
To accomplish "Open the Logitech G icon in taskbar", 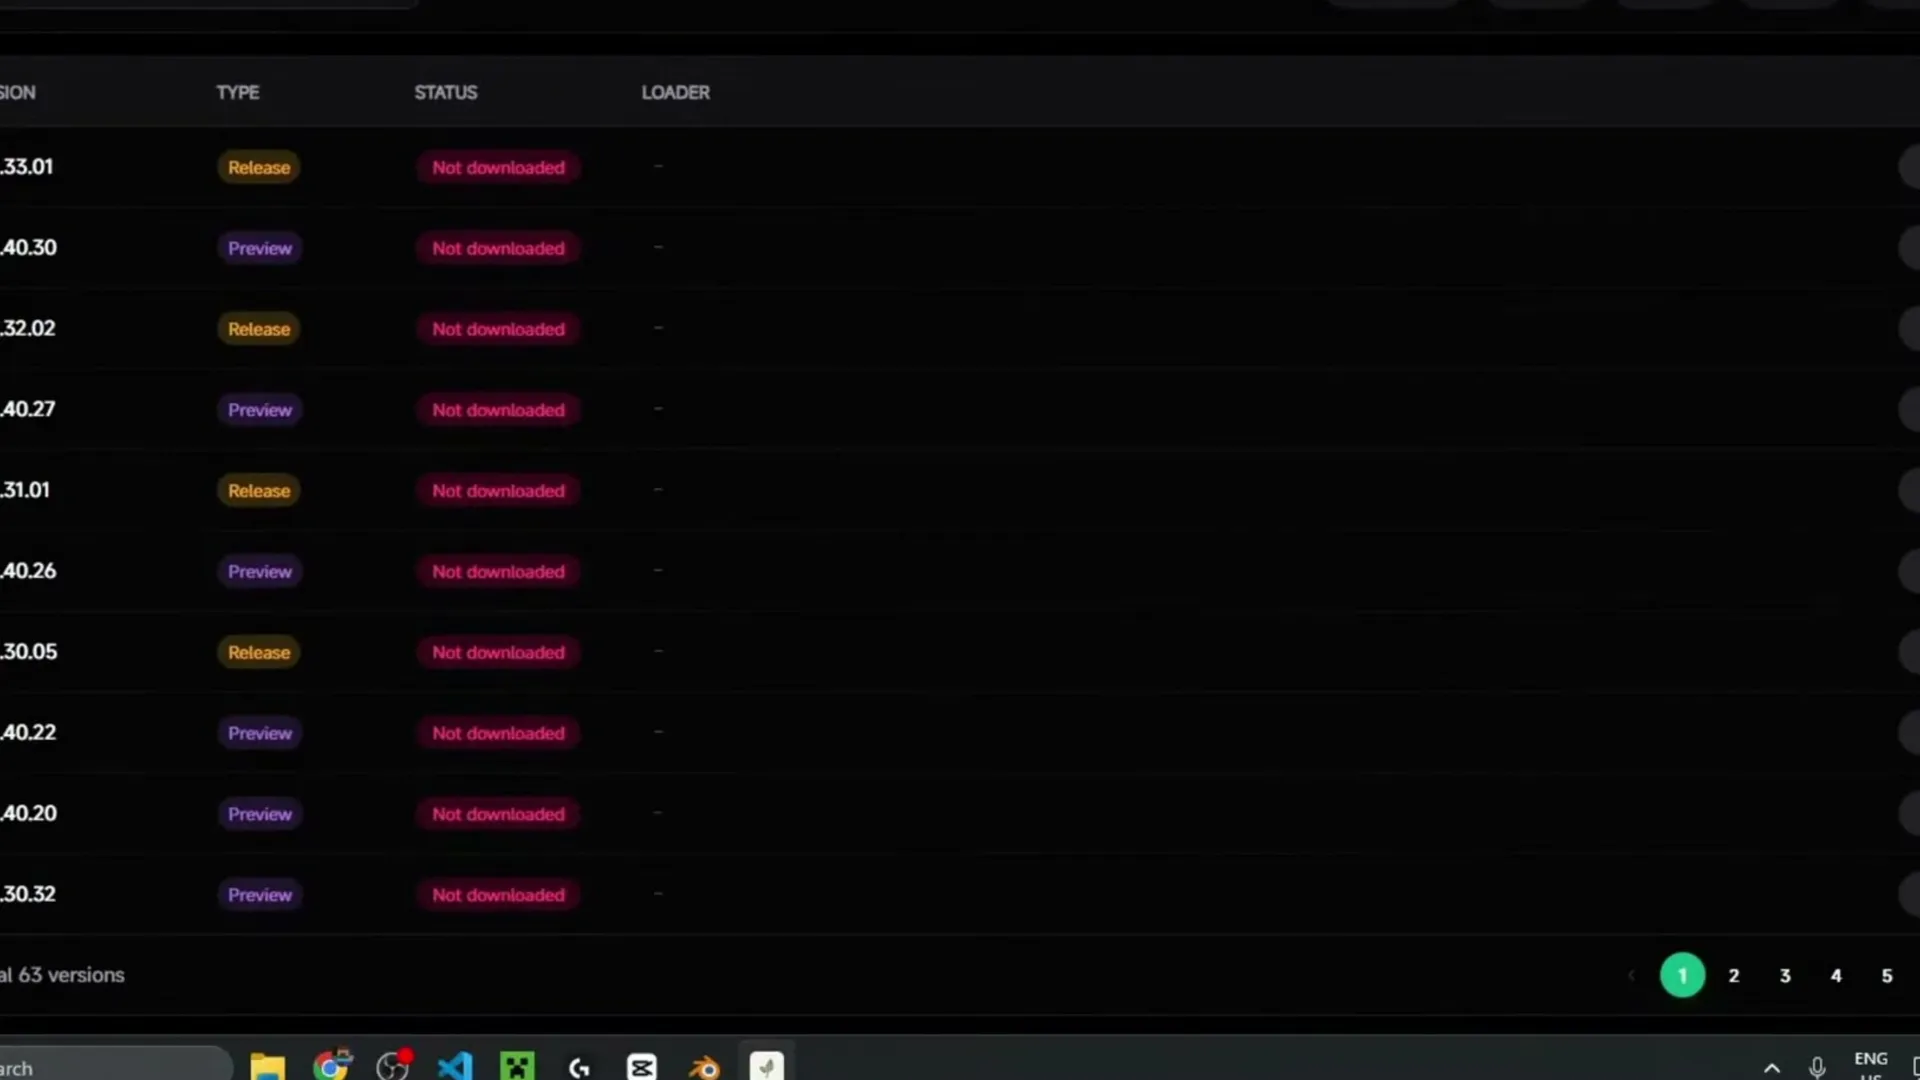I will tap(579, 1068).
